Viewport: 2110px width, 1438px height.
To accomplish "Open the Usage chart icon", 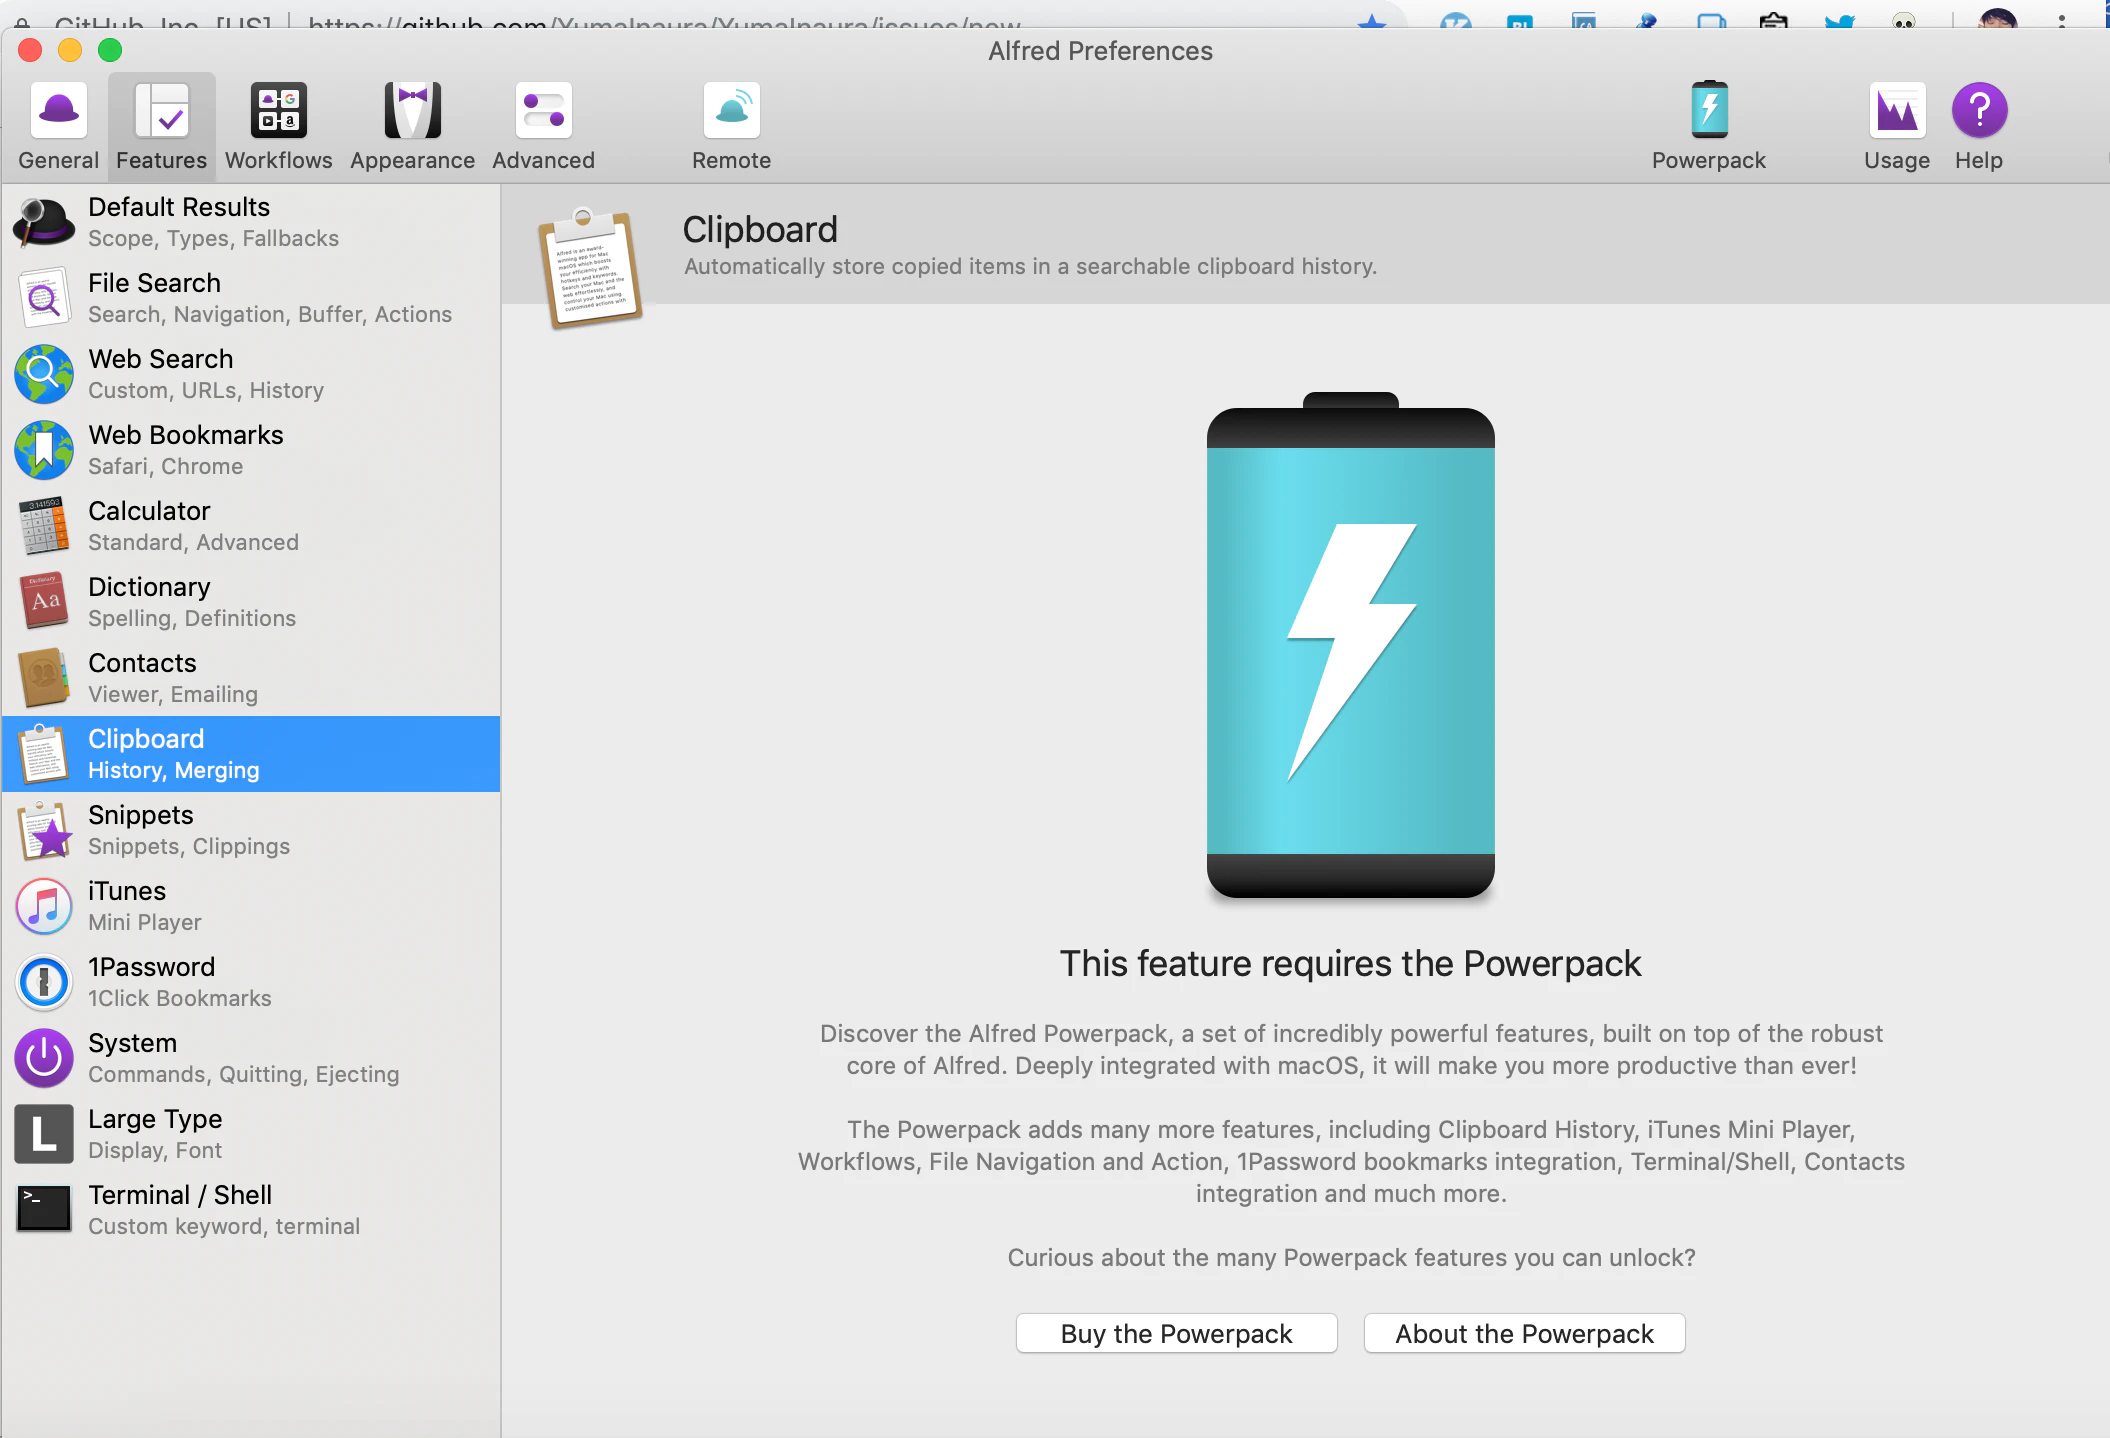I will coord(1897,110).
